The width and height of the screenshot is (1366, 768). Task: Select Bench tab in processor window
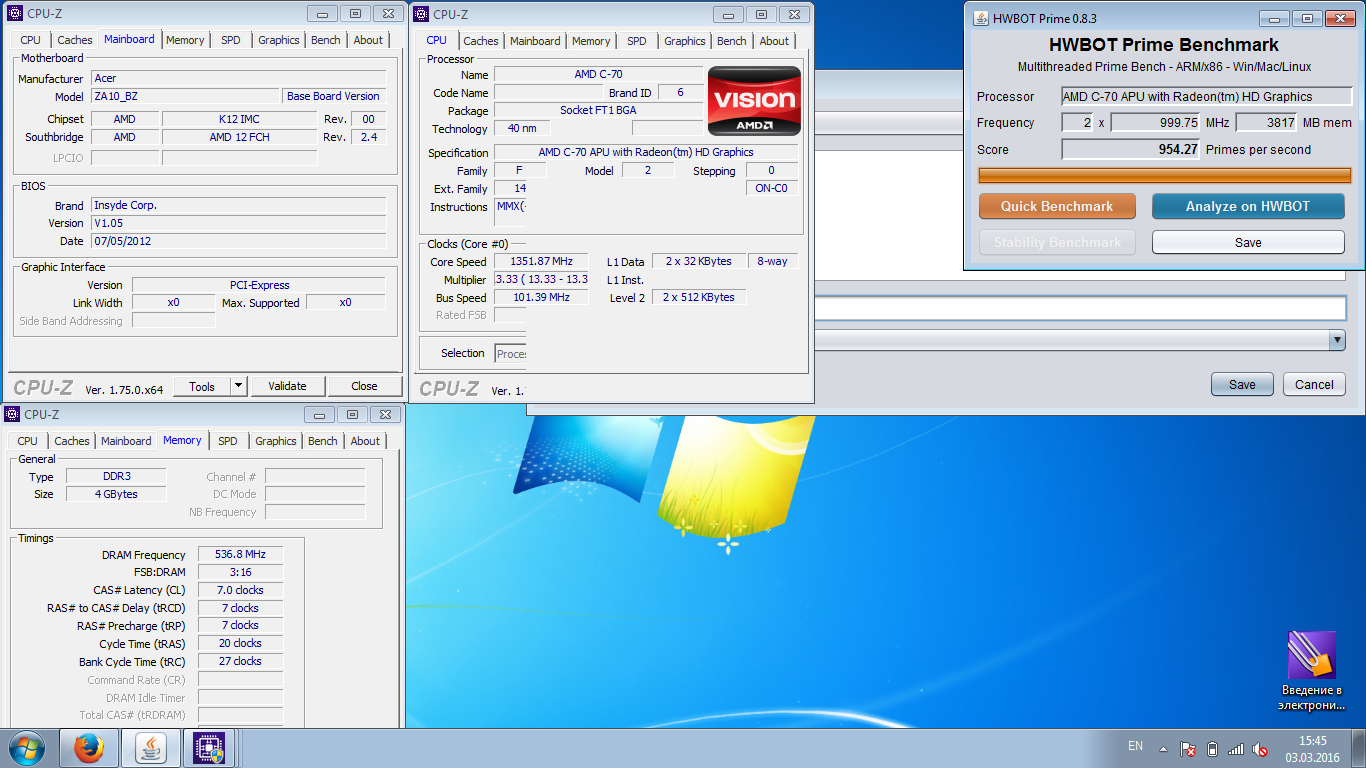coord(732,41)
